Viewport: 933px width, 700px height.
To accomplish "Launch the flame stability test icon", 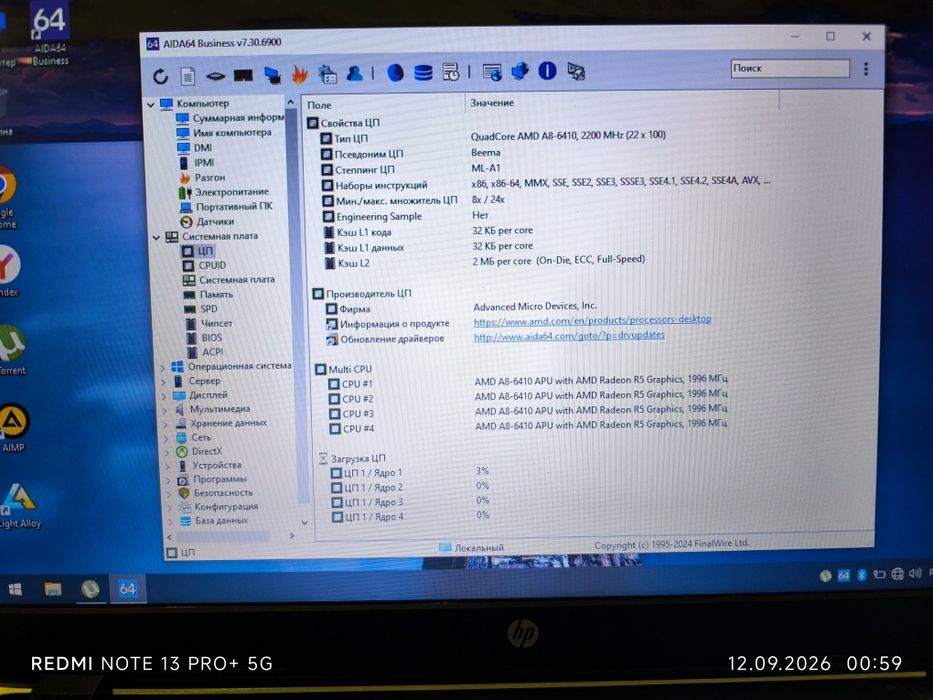I will pyautogui.click(x=300, y=74).
